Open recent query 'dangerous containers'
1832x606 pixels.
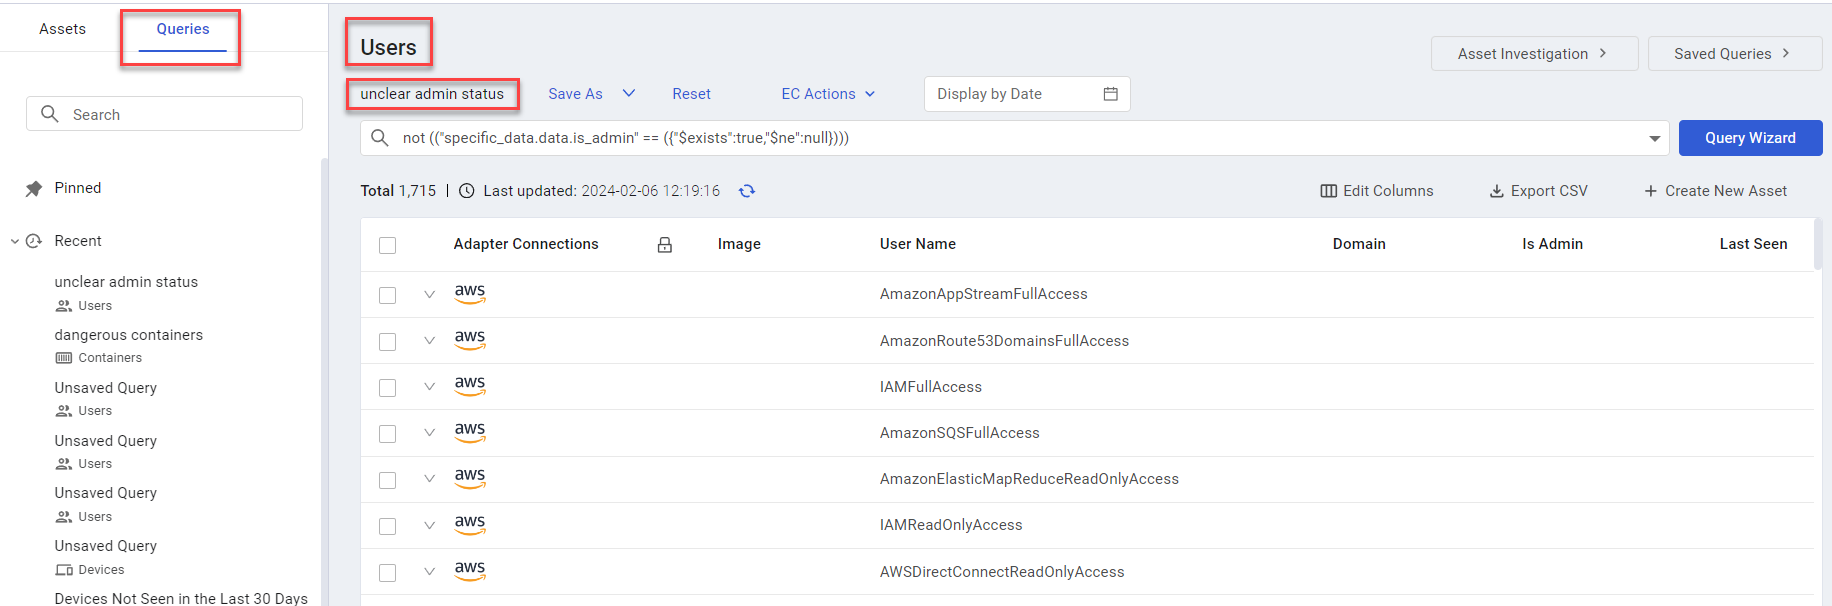coord(129,335)
